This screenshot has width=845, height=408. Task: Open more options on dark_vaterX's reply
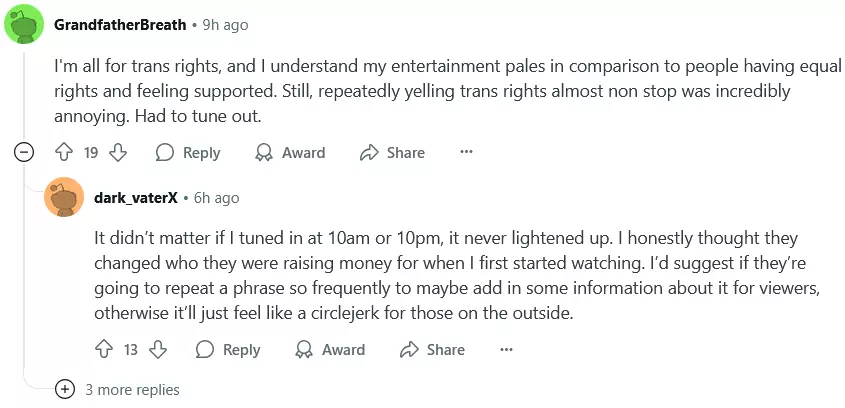tap(506, 349)
